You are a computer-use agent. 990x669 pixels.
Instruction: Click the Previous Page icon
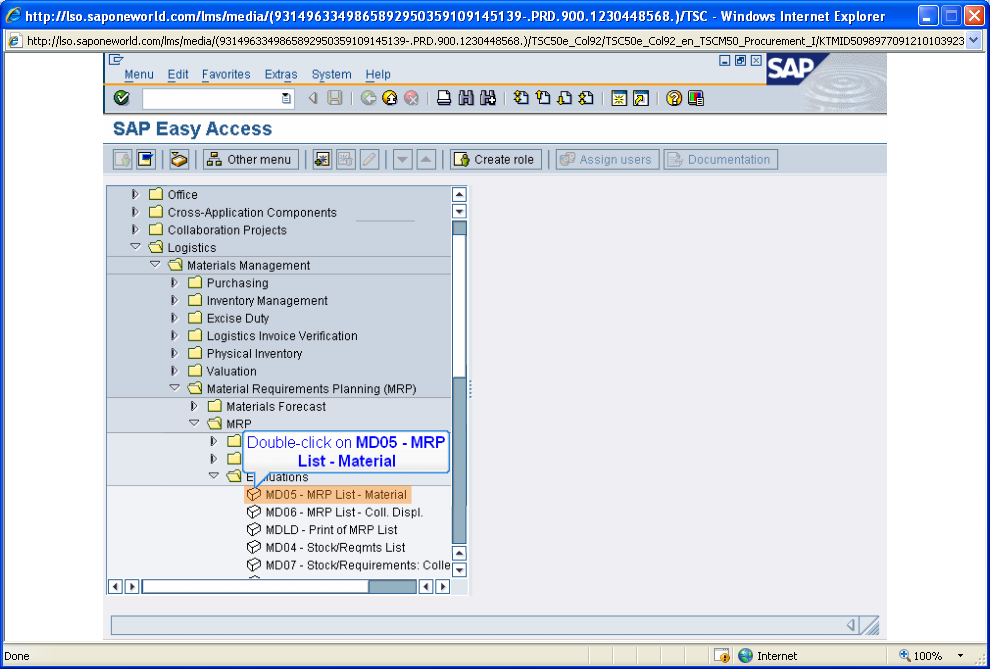[x=542, y=98]
